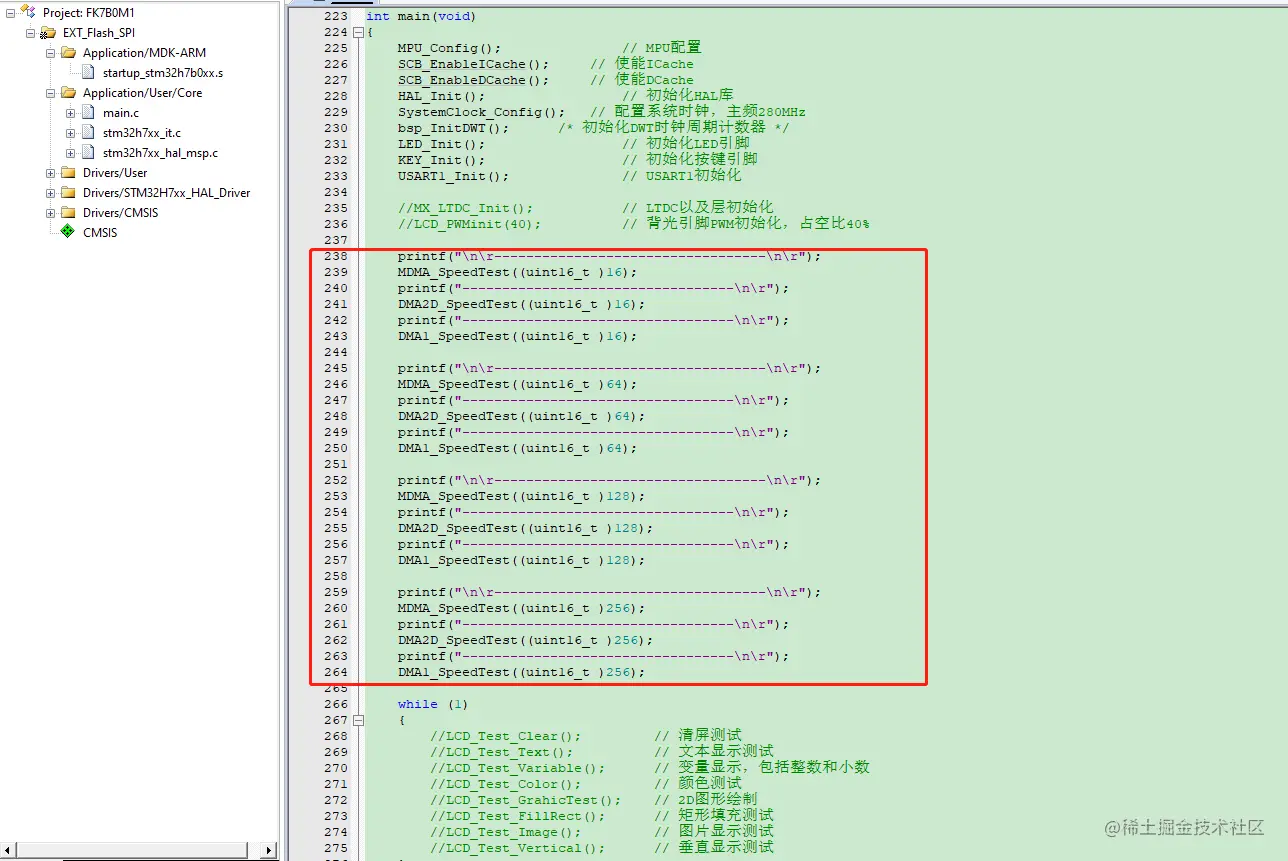Collapse the Application/User/Core group
This screenshot has height=861, width=1288.
51,93
